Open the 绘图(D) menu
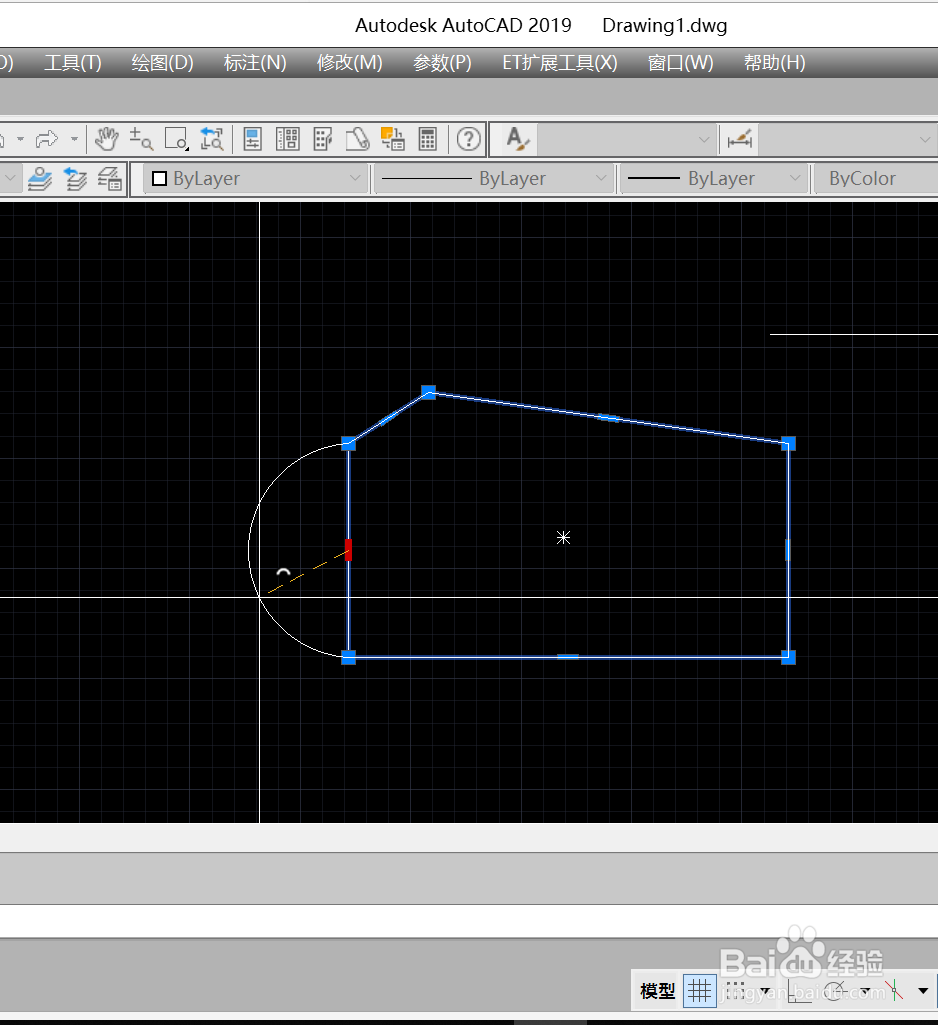The image size is (938, 1025). pos(163,63)
